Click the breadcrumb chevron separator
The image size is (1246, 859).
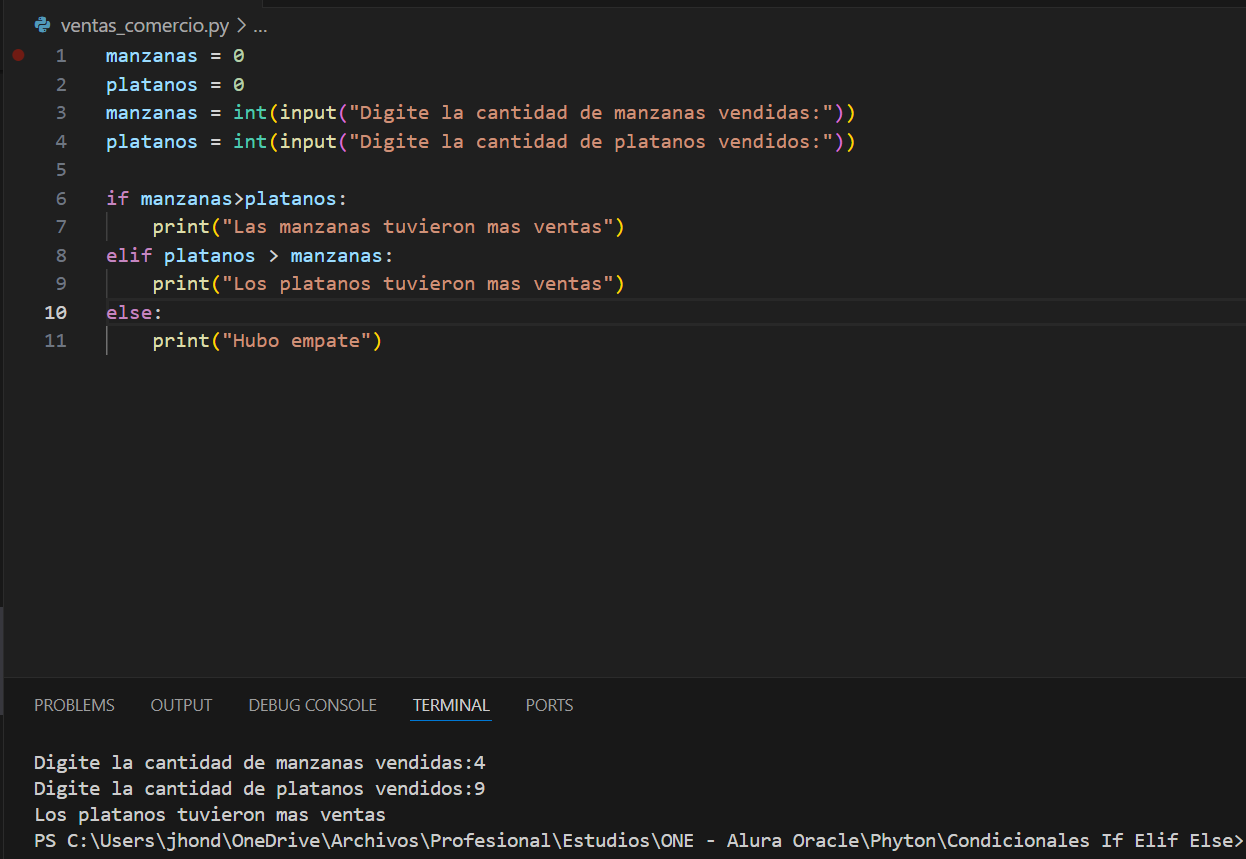(x=241, y=25)
